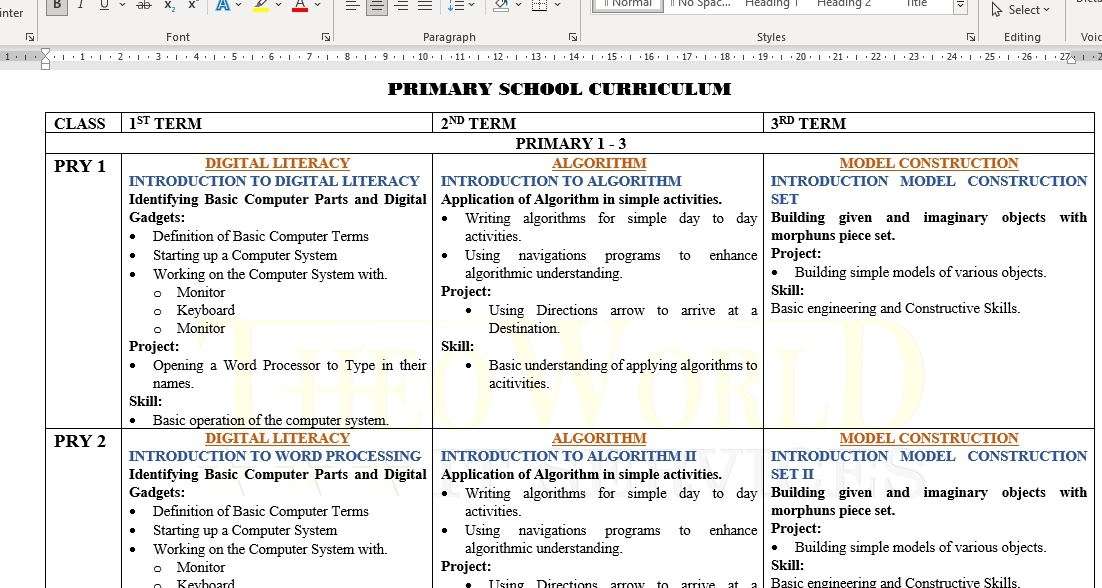Click MODEL CONSTRUCTION heading in PRY 1 row
The height and width of the screenshot is (588, 1102).
tap(928, 163)
